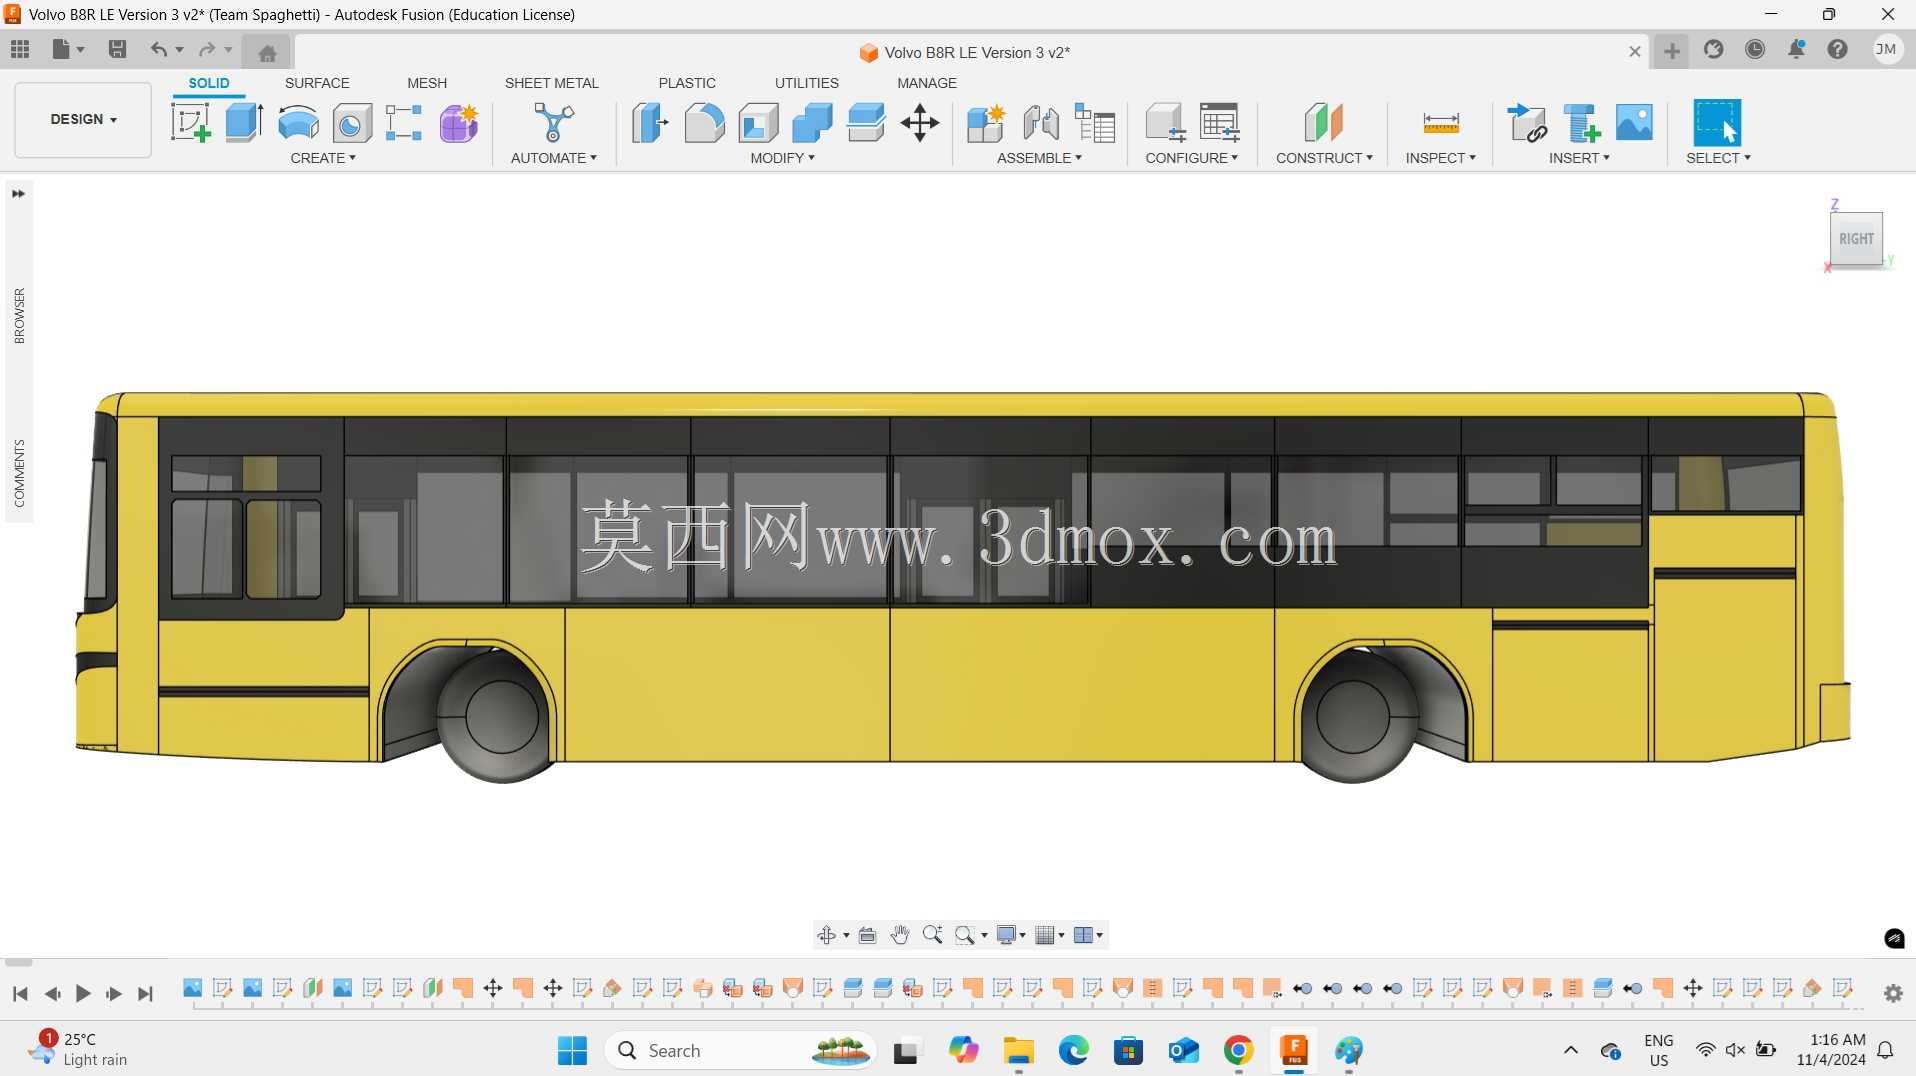This screenshot has height=1076, width=1916.
Task: Expand the AUTOMATE menu
Action: [x=554, y=158]
